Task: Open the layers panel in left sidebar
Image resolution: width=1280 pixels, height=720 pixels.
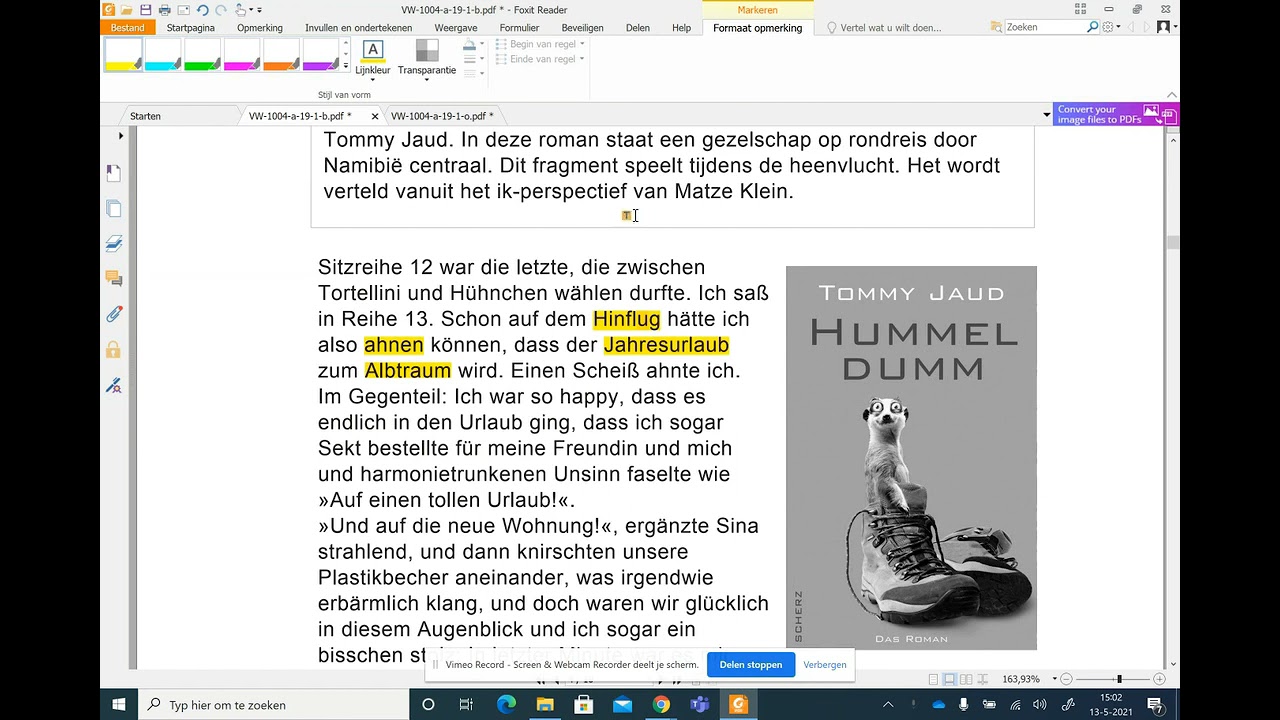Action: [x=113, y=243]
